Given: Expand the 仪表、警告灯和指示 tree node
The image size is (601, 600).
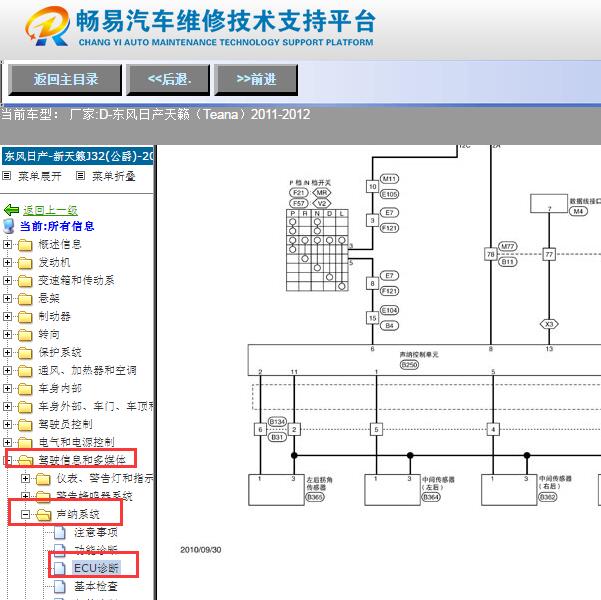Looking at the screenshot, I should pyautogui.click(x=25, y=478).
